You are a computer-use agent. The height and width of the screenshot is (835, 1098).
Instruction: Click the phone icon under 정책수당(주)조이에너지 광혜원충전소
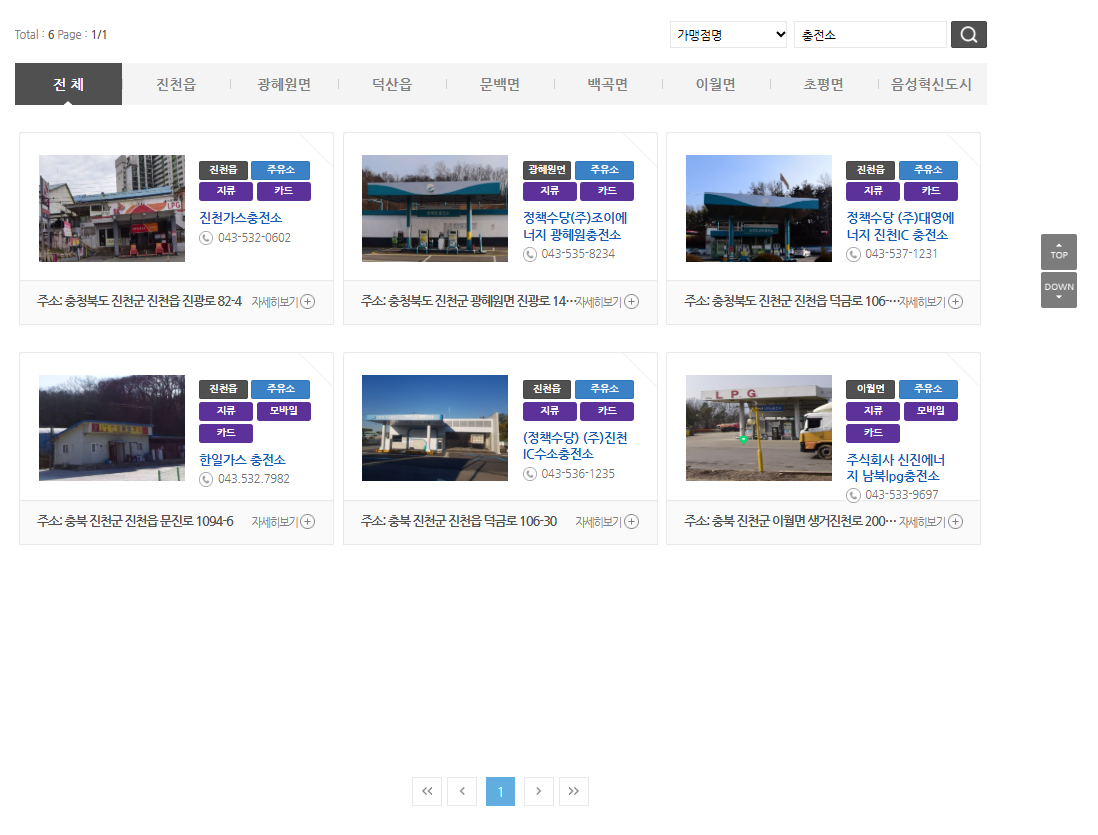click(x=528, y=254)
